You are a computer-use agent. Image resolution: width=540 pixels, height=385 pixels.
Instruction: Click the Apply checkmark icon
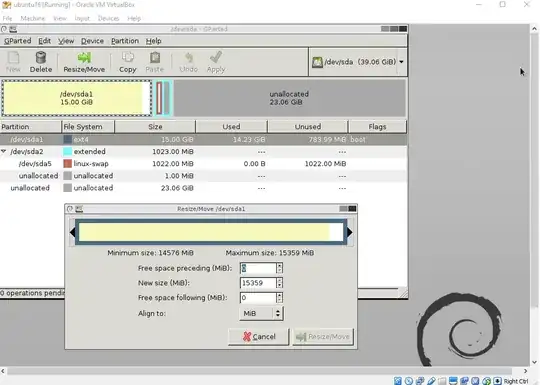[x=216, y=57]
